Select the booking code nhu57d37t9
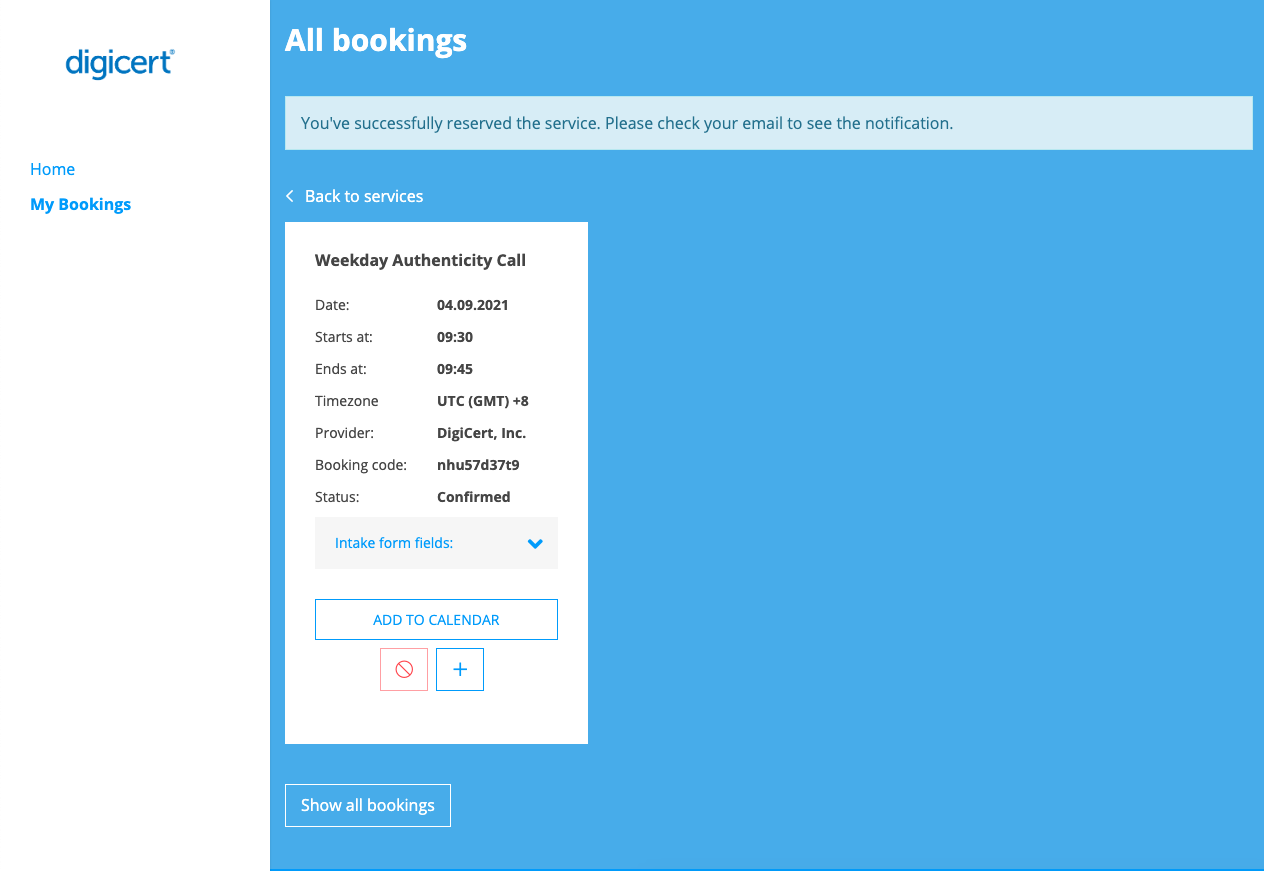 (478, 465)
